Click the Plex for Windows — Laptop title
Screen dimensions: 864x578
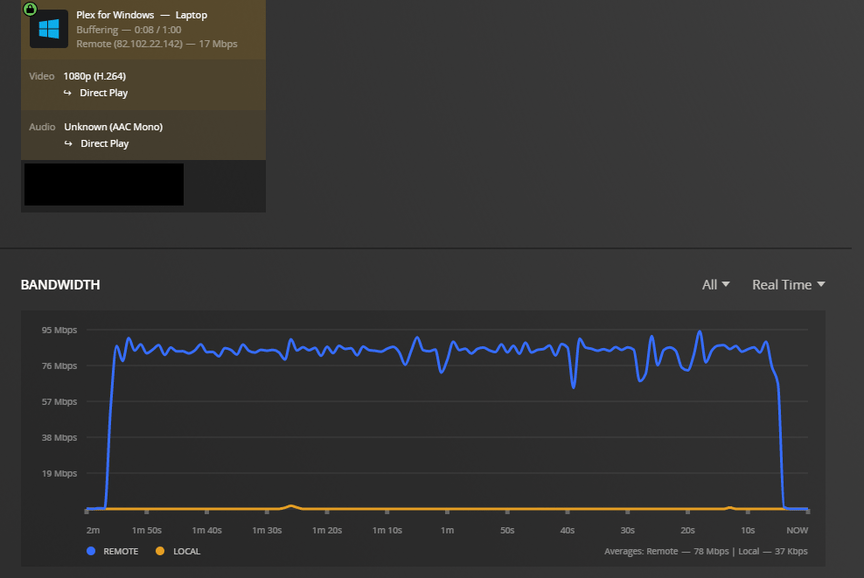(x=142, y=15)
